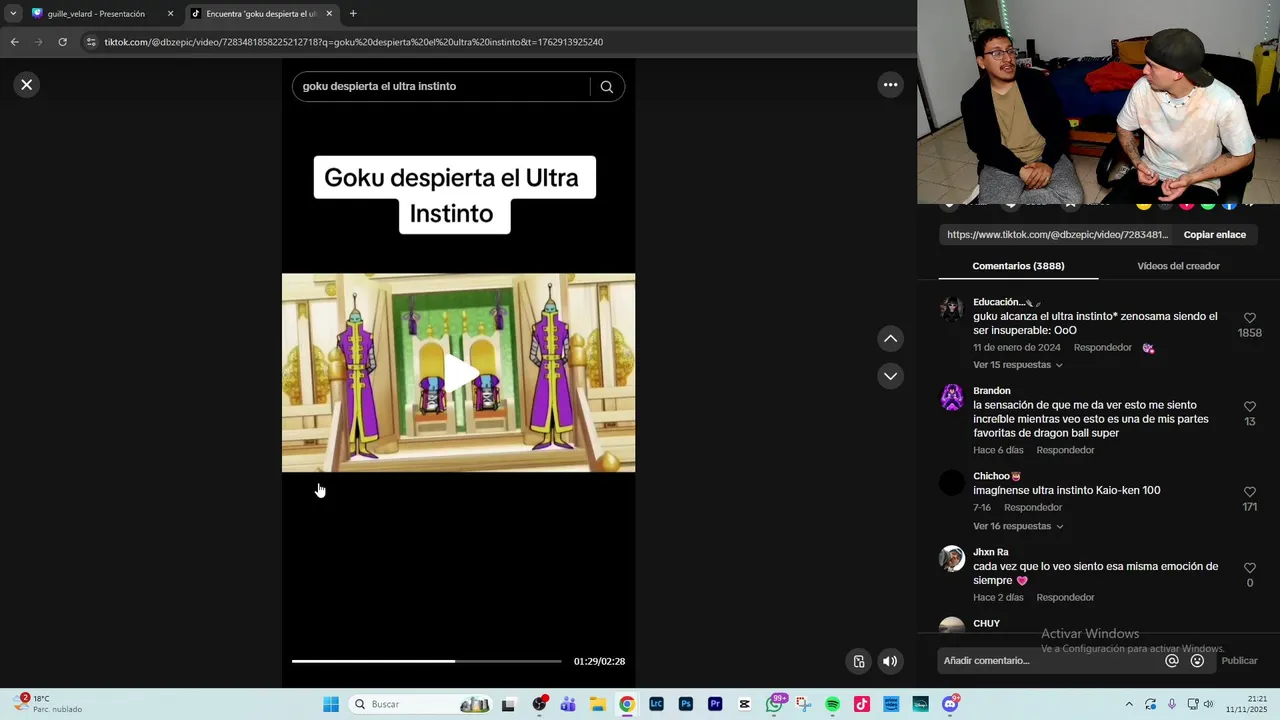Click the microphone icon in system tray
The height and width of the screenshot is (720, 1280).
(x=1172, y=704)
